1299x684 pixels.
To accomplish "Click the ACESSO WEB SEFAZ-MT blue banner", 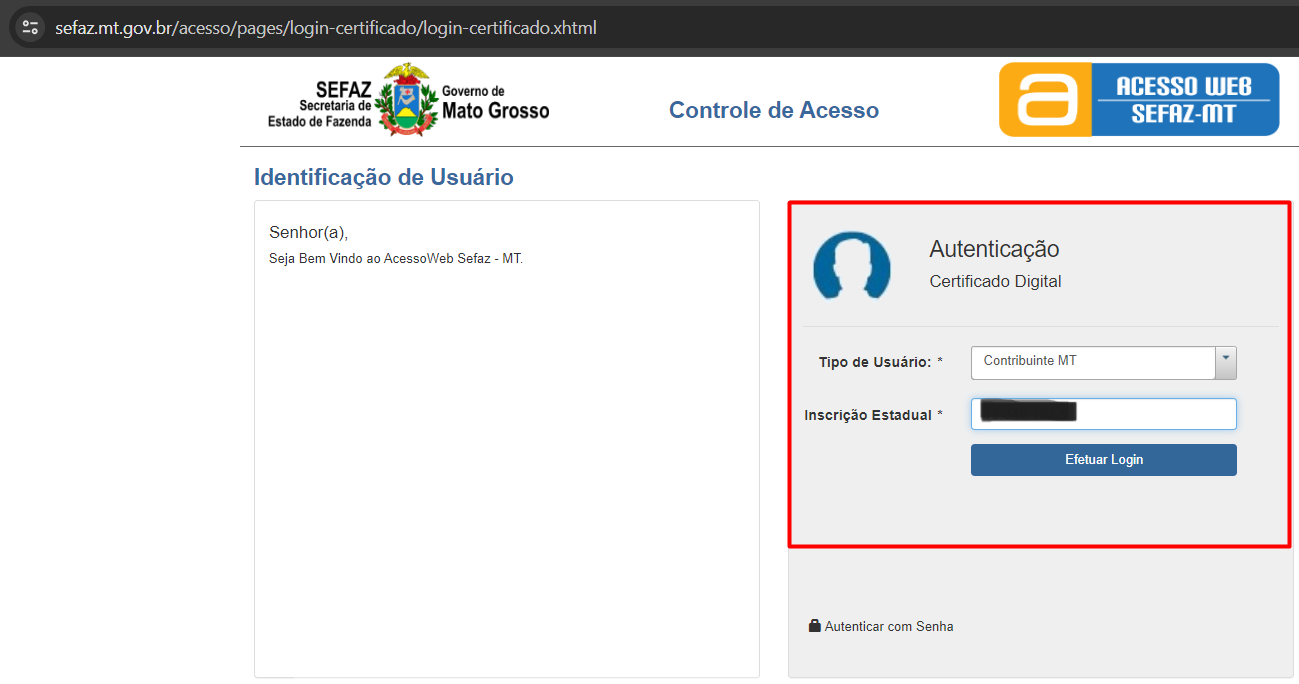I will pos(1184,100).
